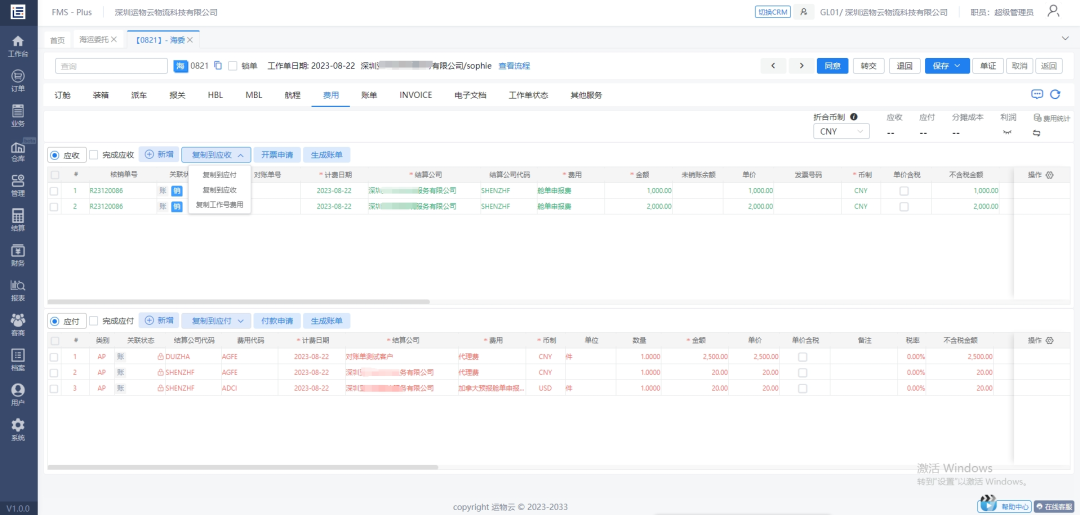The width and height of the screenshot is (1080, 515).
Task: Click the FMS logo icon at top-left
Action: coord(19,12)
